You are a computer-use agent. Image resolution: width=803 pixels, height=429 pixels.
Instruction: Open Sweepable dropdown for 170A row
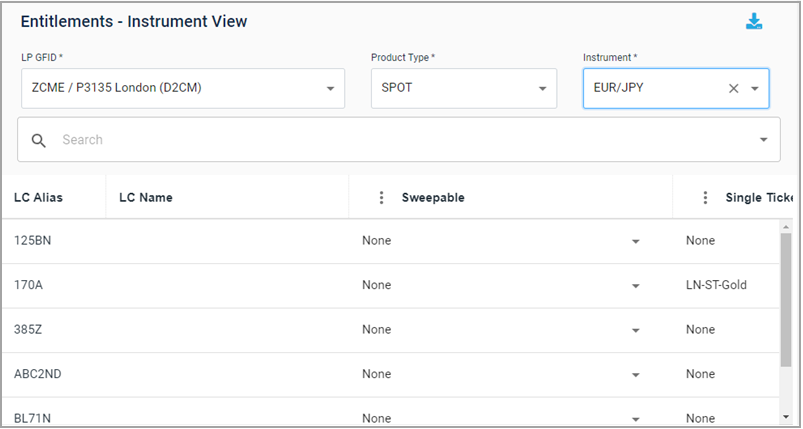click(x=635, y=286)
